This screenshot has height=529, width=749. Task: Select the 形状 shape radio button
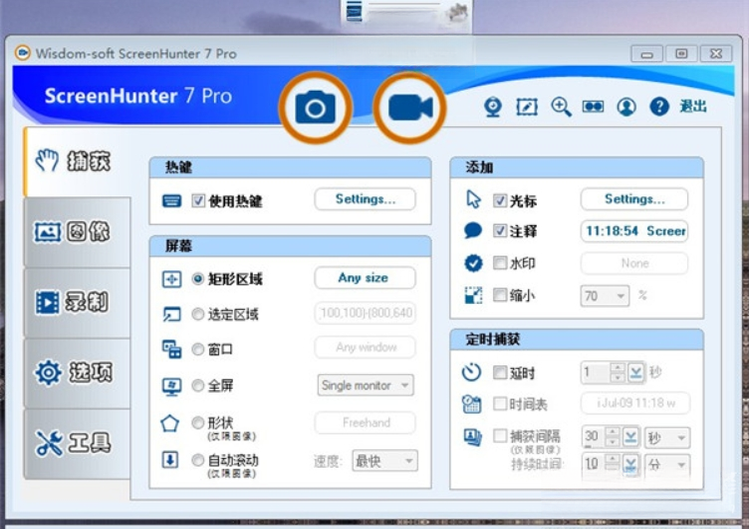(198, 422)
